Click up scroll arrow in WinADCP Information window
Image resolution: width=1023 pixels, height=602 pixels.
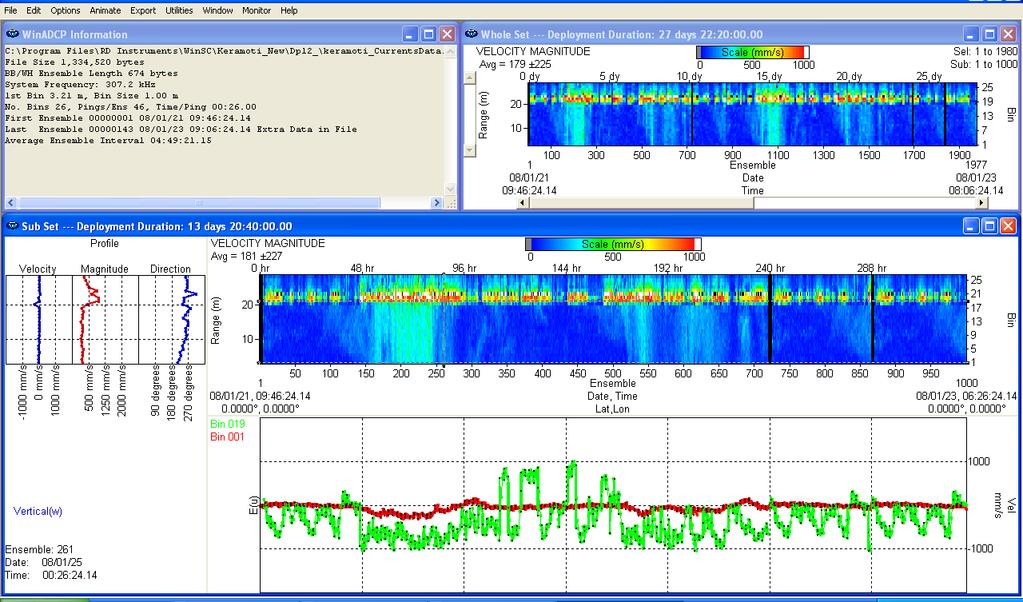(450, 52)
